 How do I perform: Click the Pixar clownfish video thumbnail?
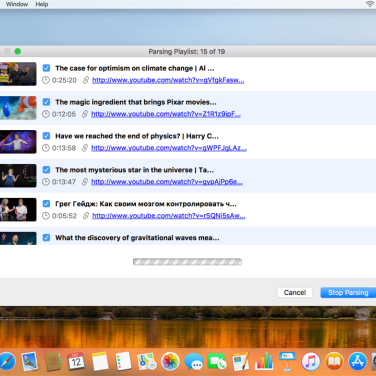click(x=18, y=108)
